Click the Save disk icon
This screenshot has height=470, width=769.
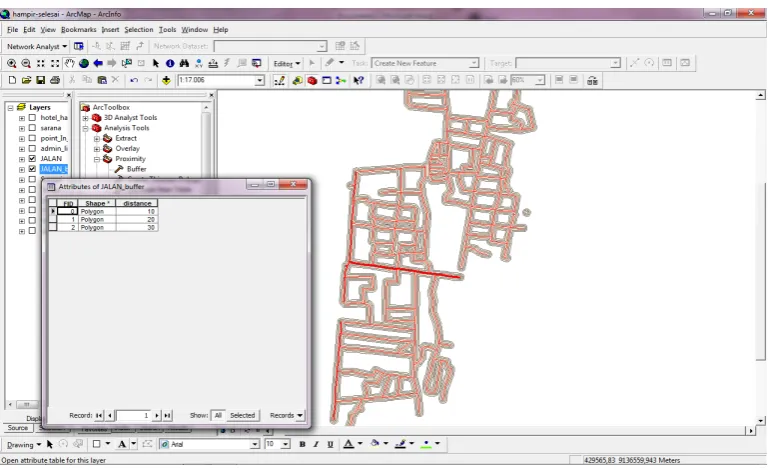point(41,80)
